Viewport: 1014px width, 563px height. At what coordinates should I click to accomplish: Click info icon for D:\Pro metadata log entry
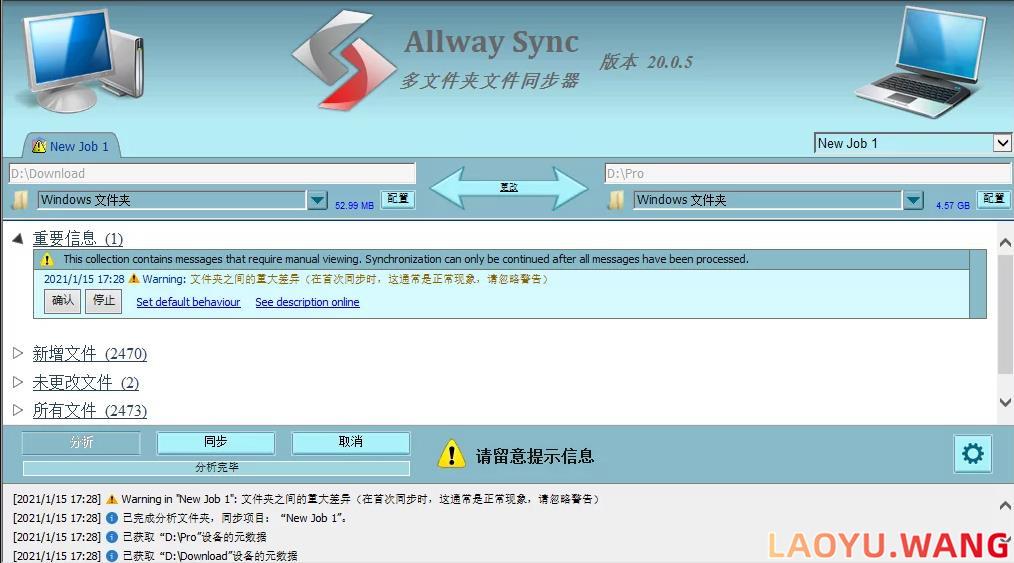112,536
